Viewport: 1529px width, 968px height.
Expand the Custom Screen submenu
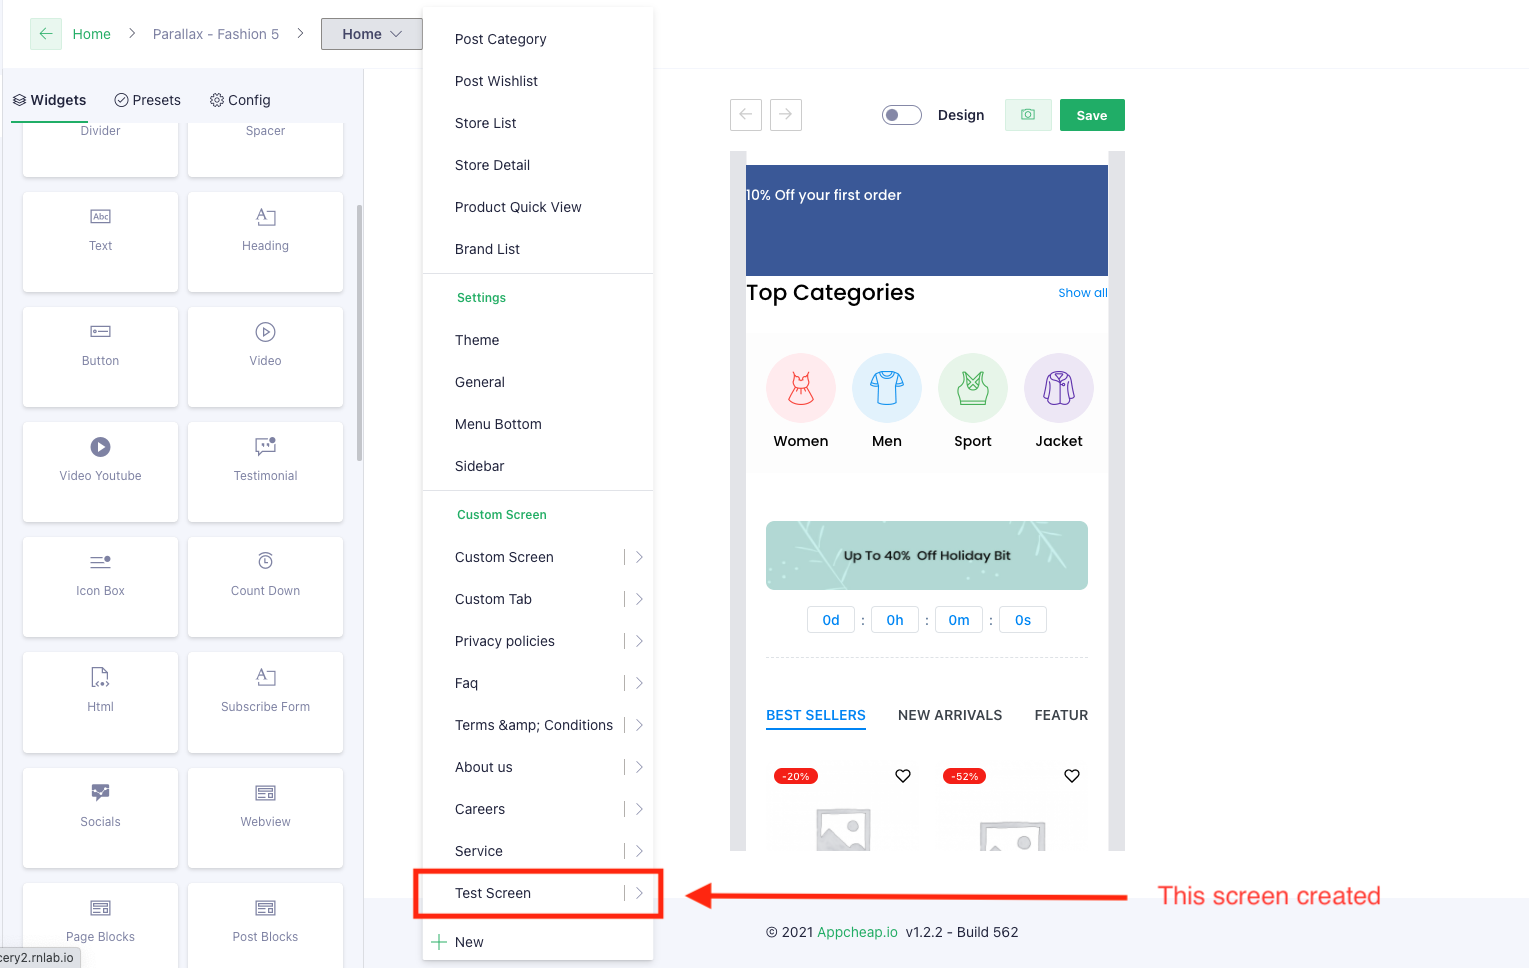click(638, 557)
